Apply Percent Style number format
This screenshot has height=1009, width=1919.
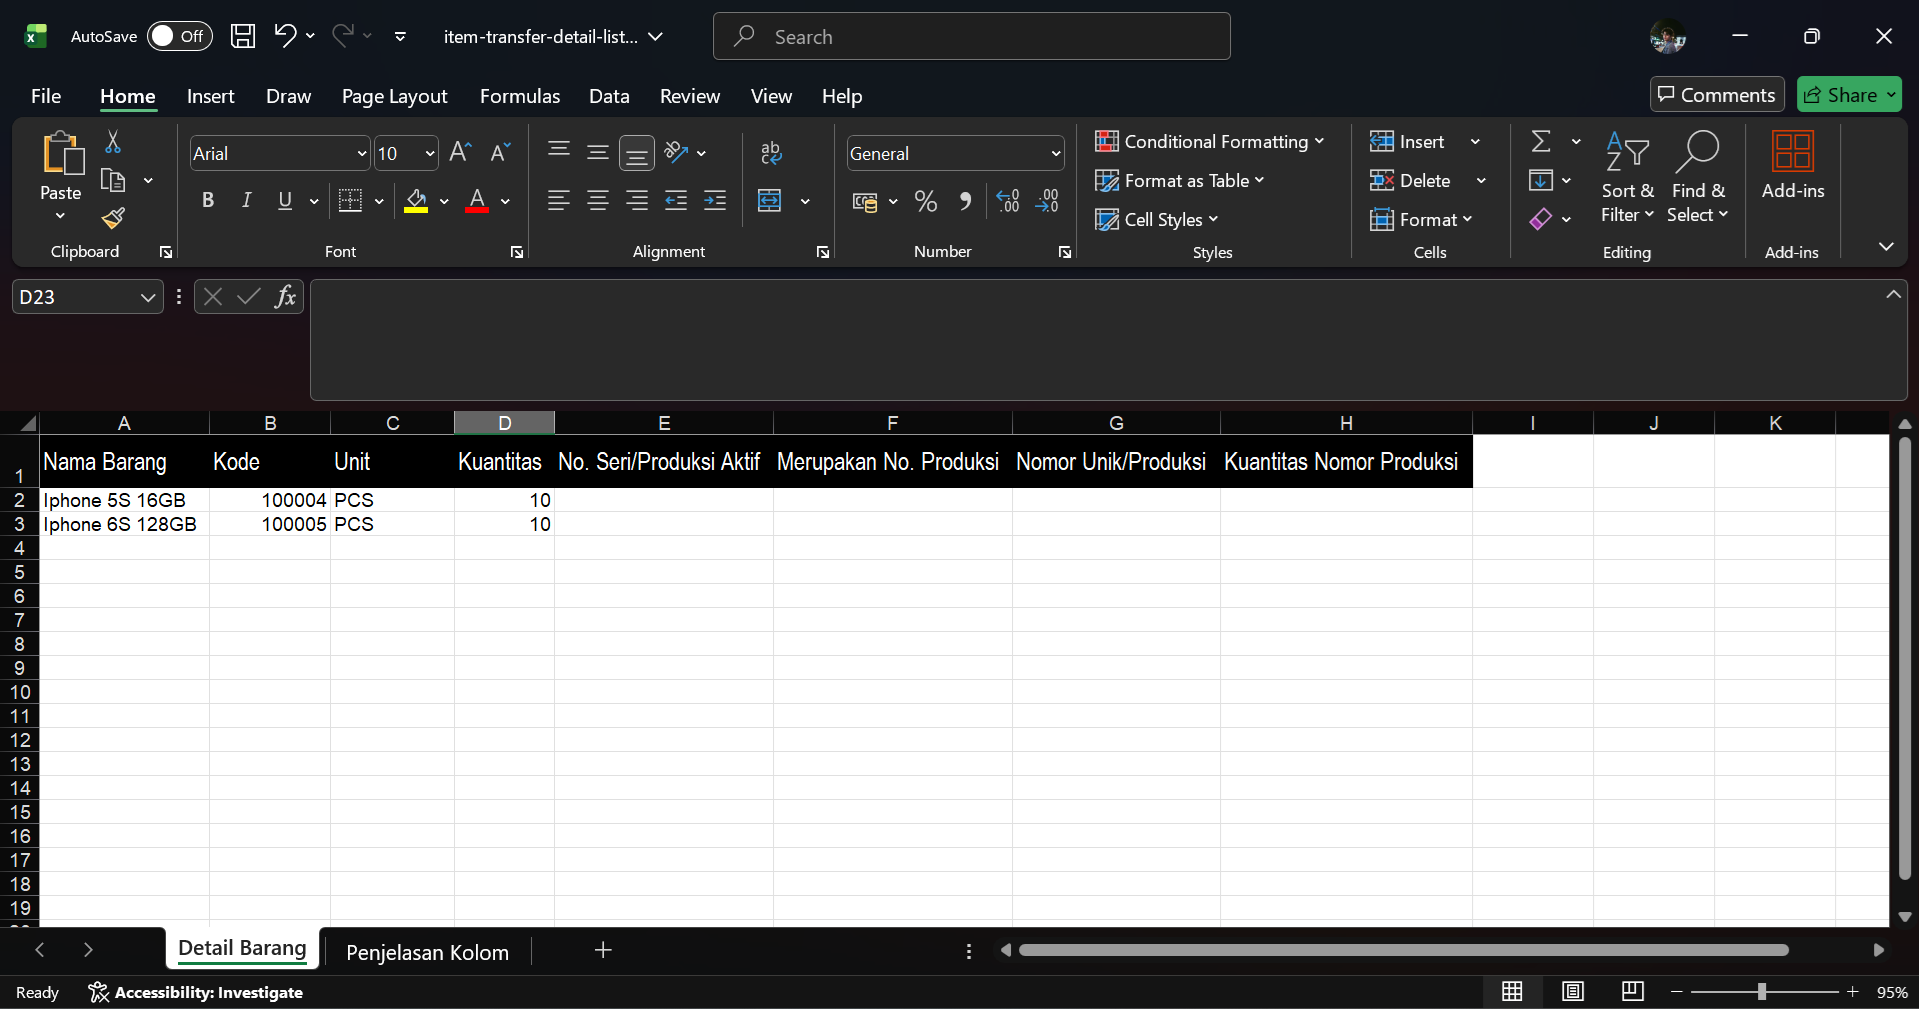coord(926,202)
